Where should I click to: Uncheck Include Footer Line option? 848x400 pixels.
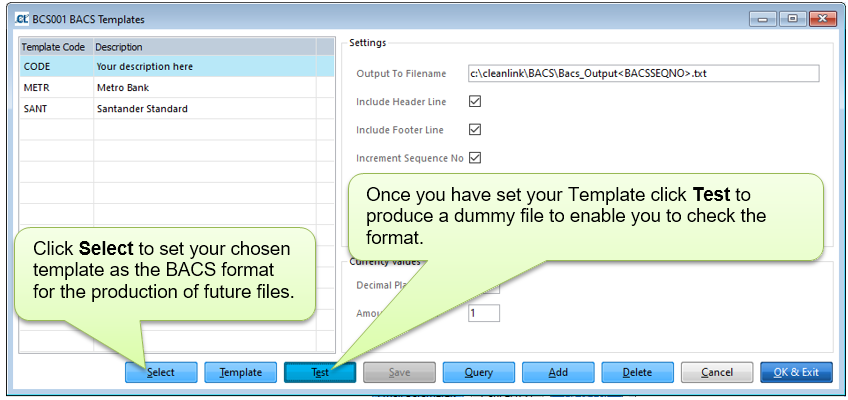pos(475,130)
